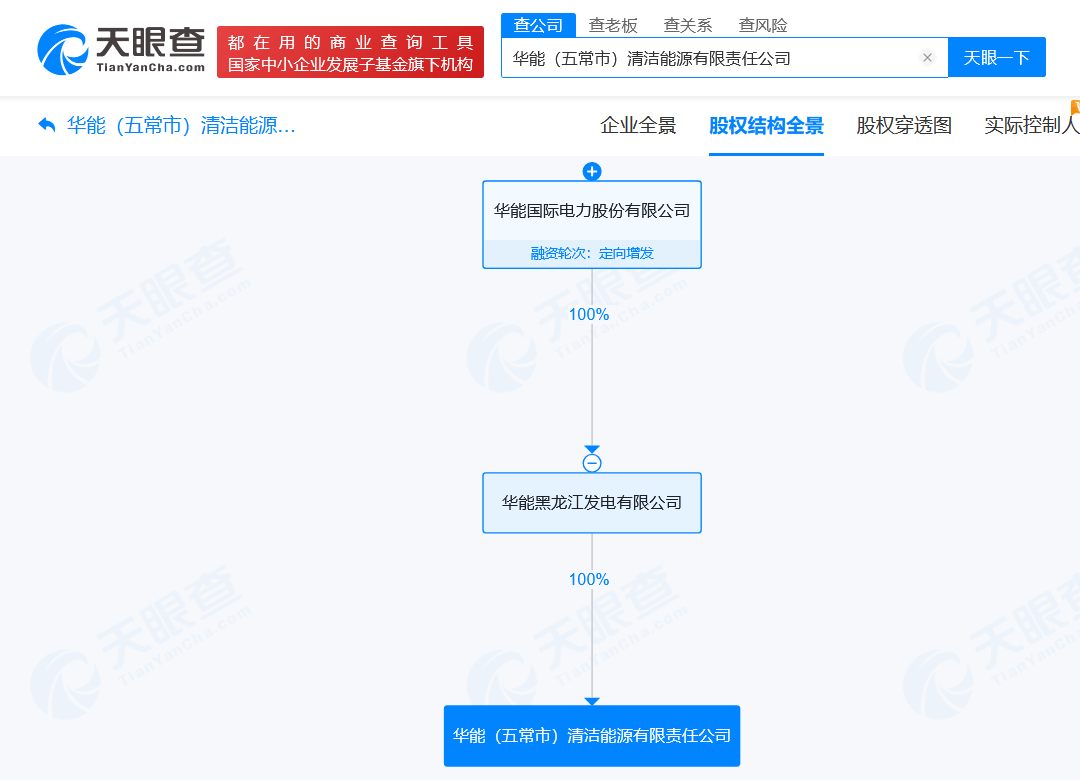Open the 华能国际电力股份有限公司 node
The height and width of the screenshot is (780, 1080).
(x=592, y=211)
